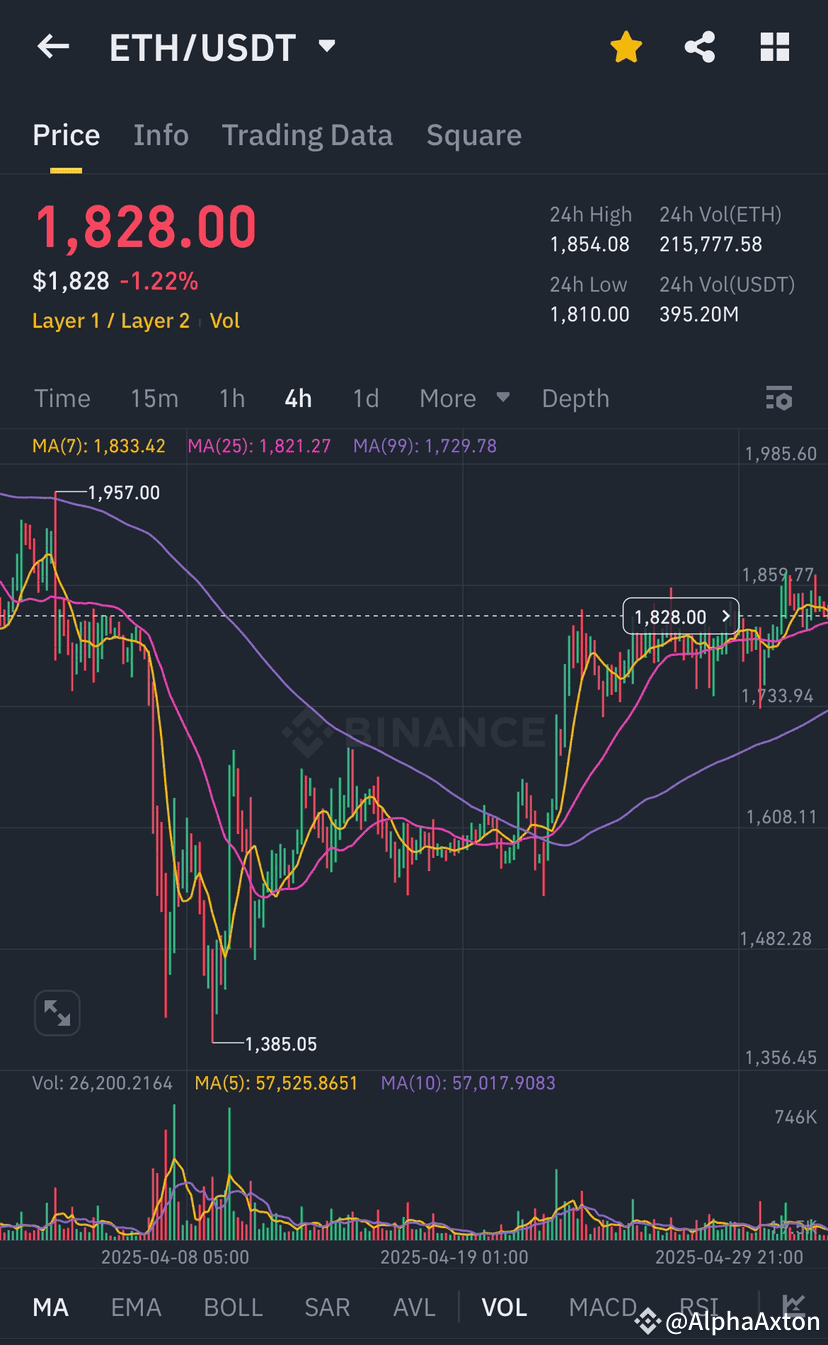
Task: Expand chart to fullscreen icon
Action: click(57, 1014)
